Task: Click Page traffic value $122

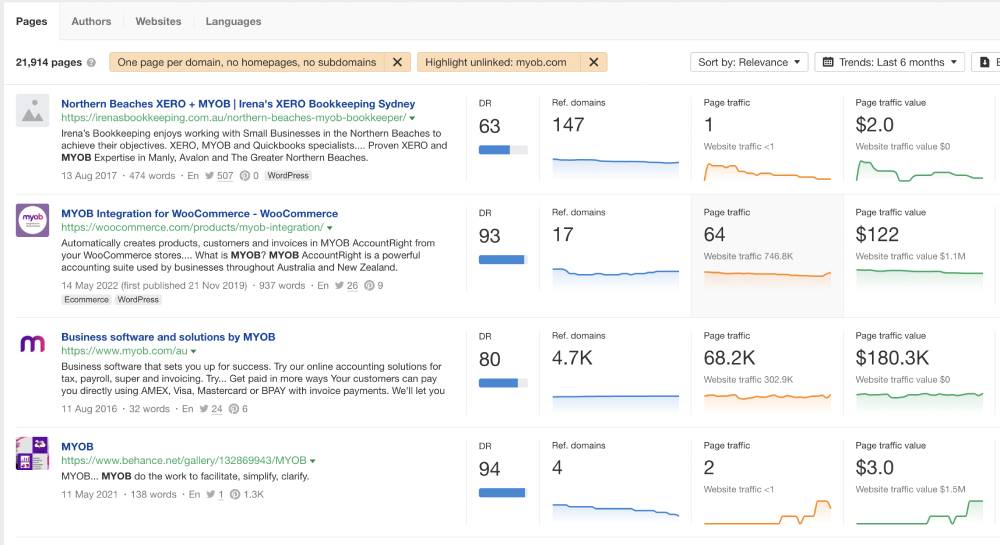Action: tap(877, 235)
